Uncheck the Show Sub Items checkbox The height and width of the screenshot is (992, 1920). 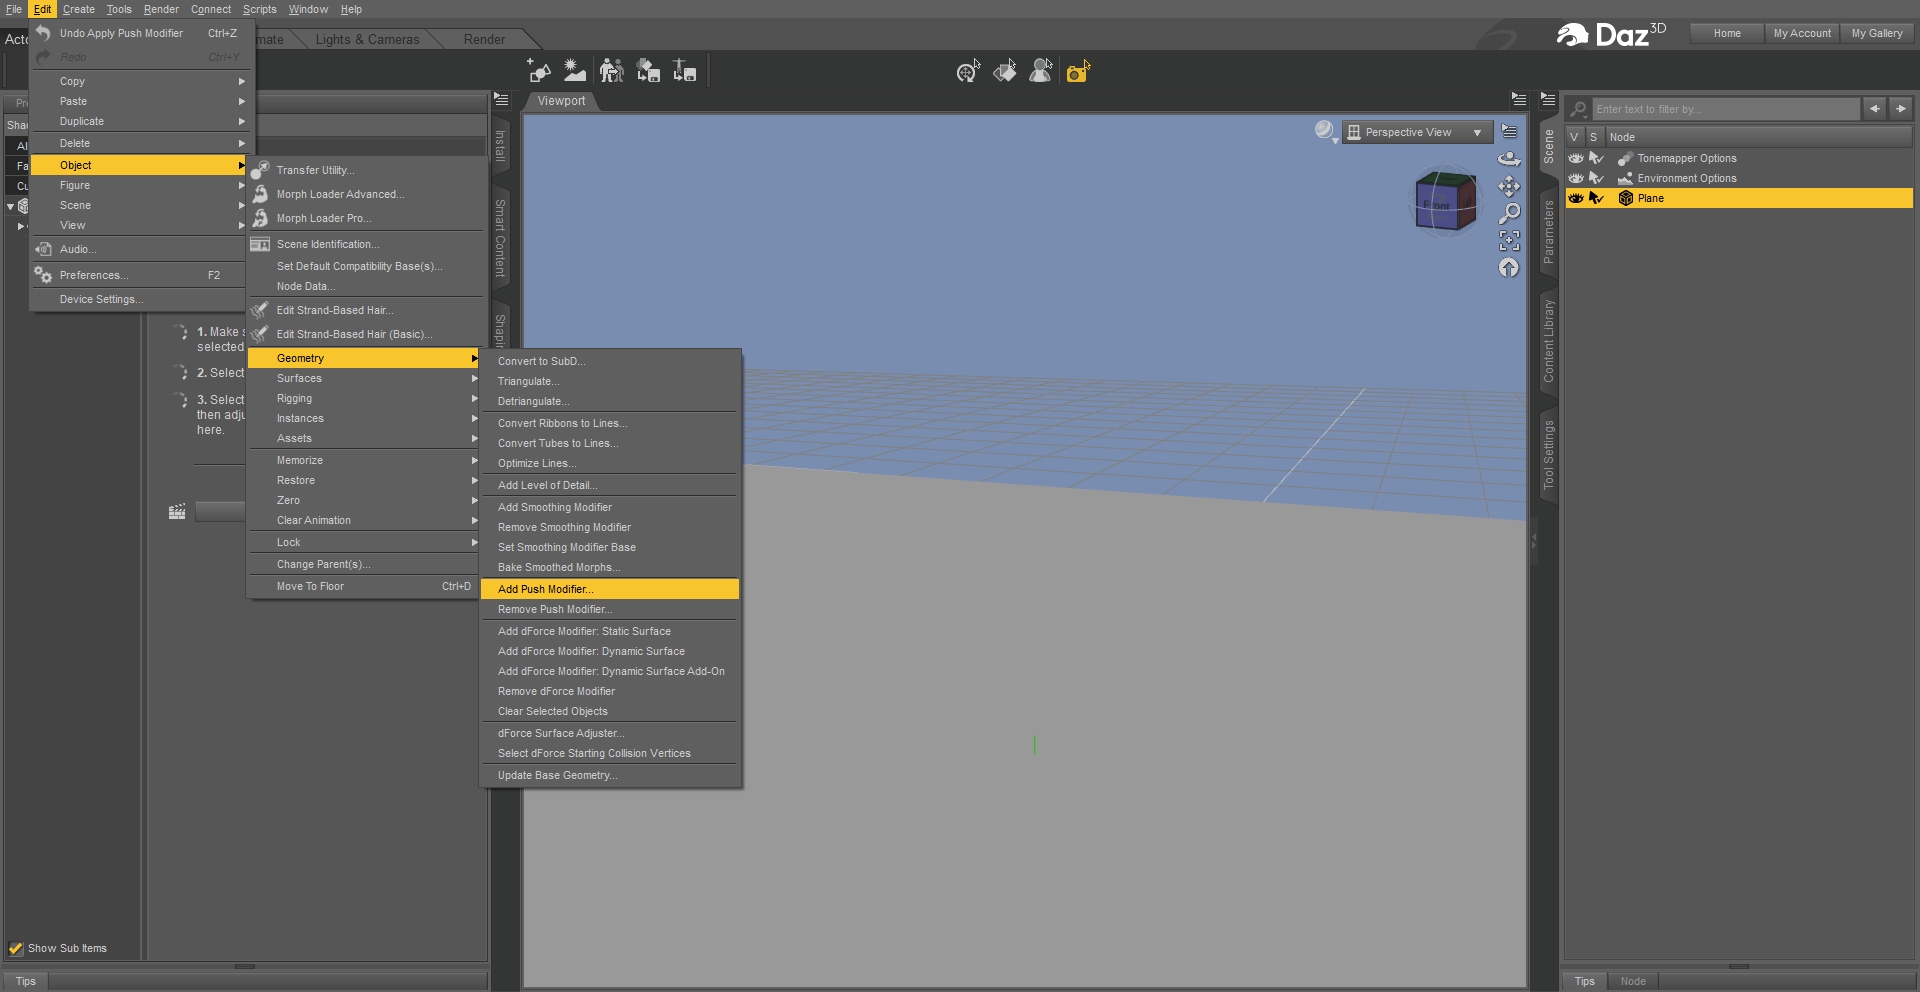coord(16,948)
